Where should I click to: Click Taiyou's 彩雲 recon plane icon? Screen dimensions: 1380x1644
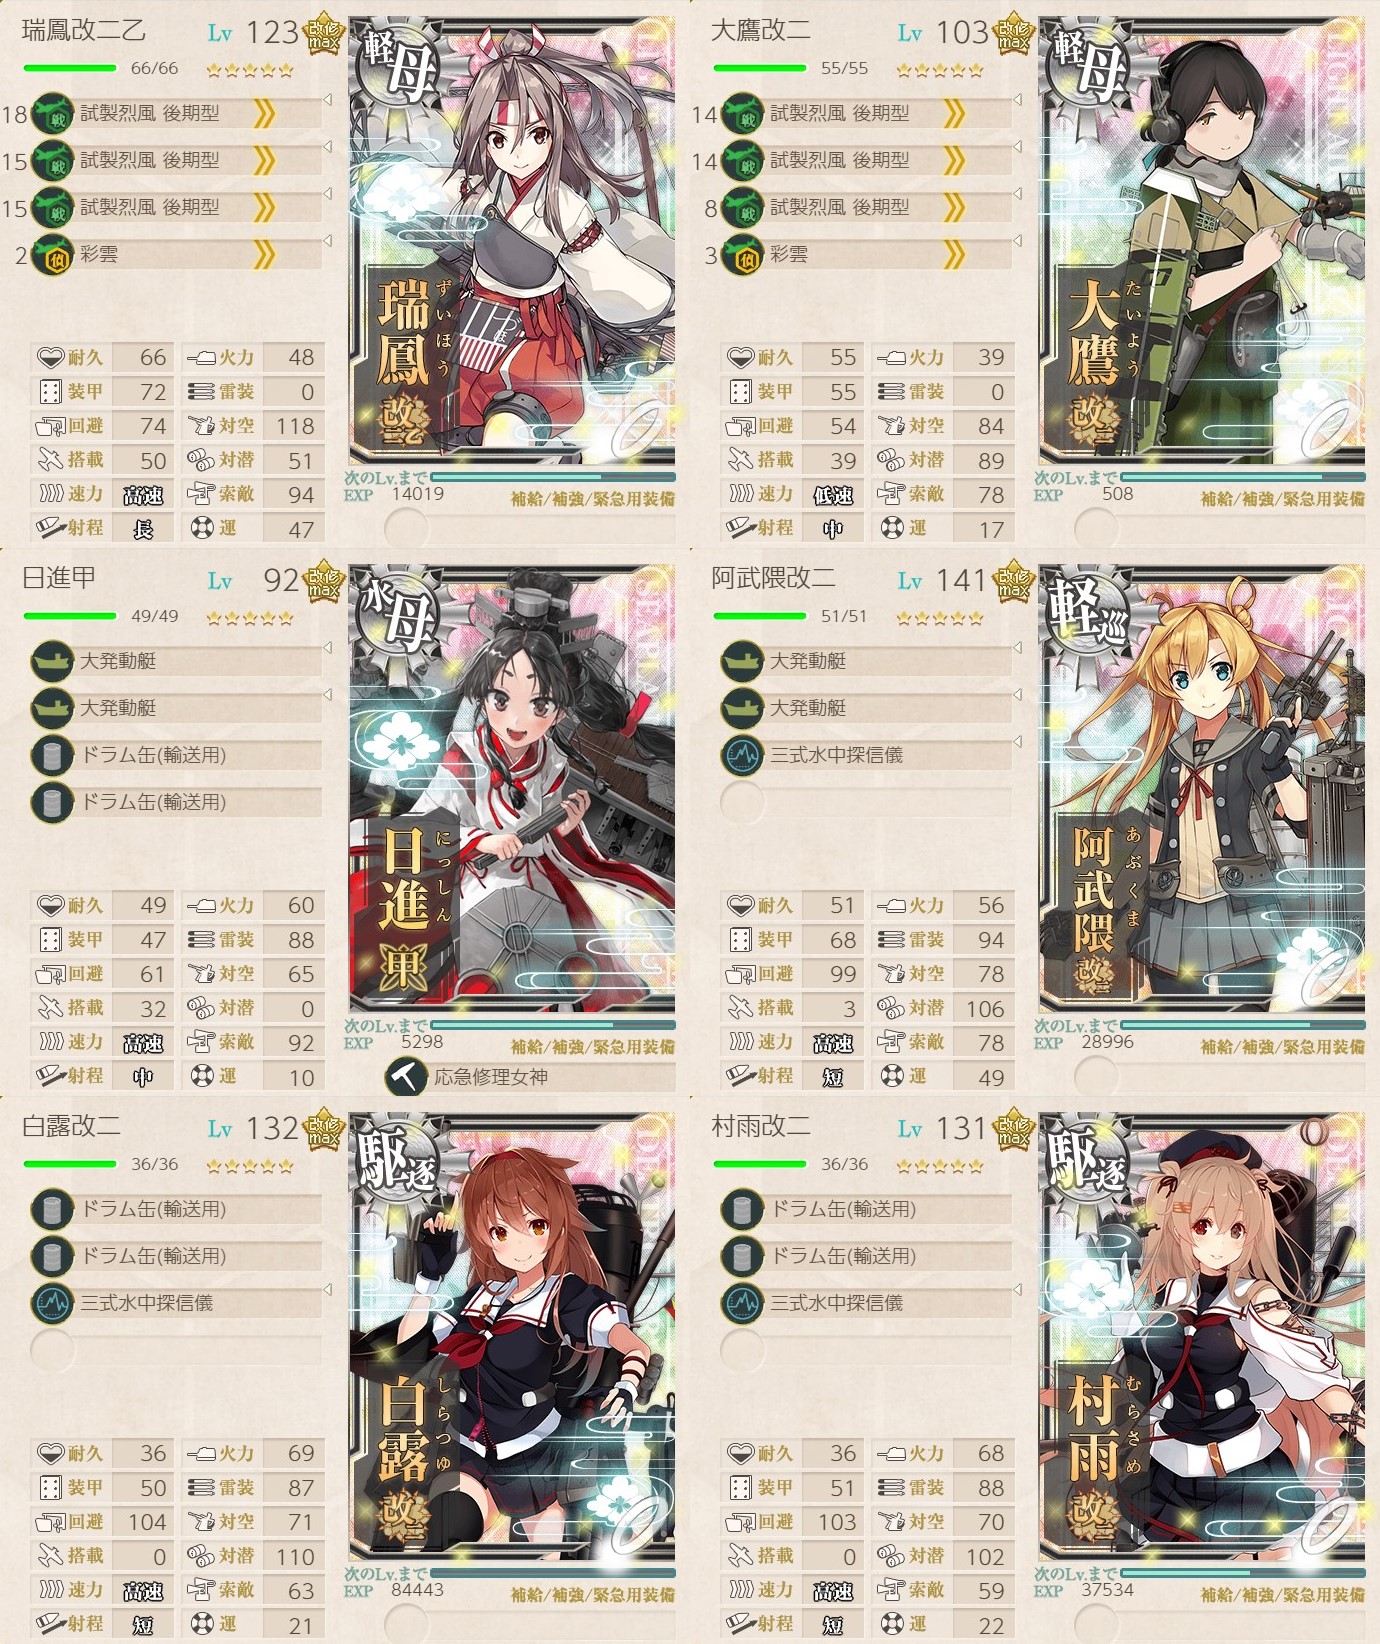pyautogui.click(x=742, y=256)
